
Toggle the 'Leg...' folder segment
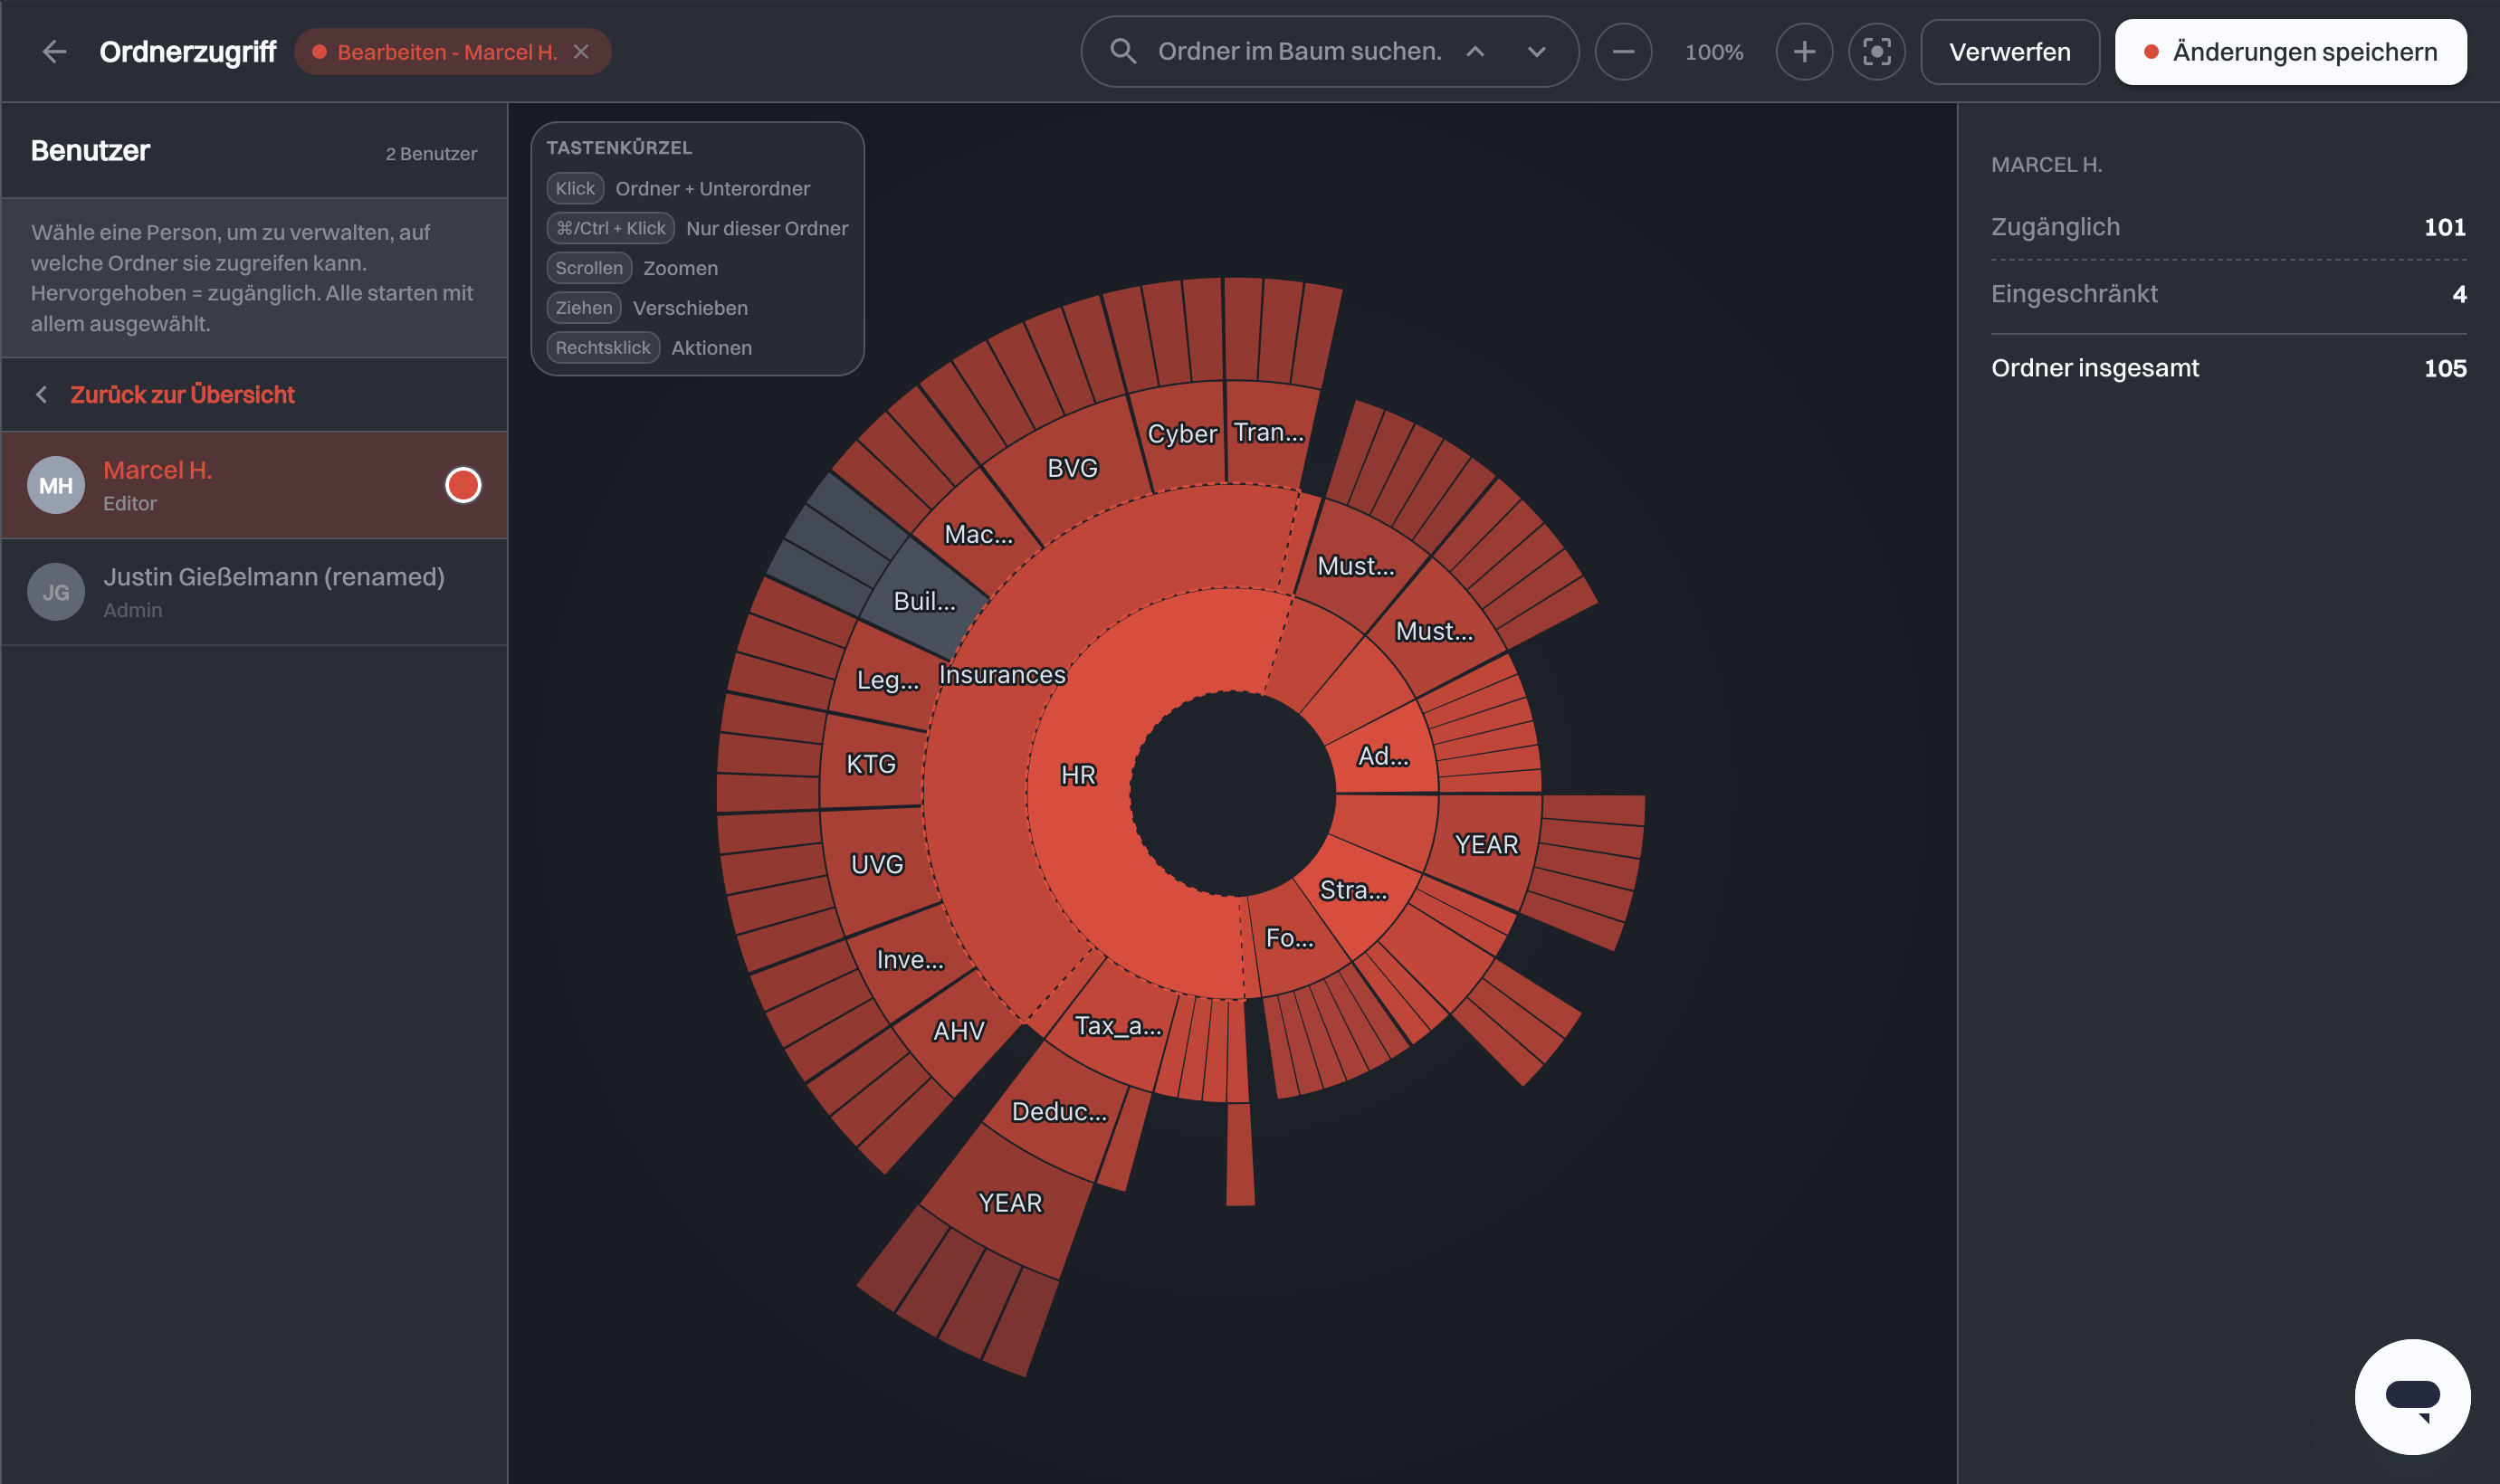888,680
